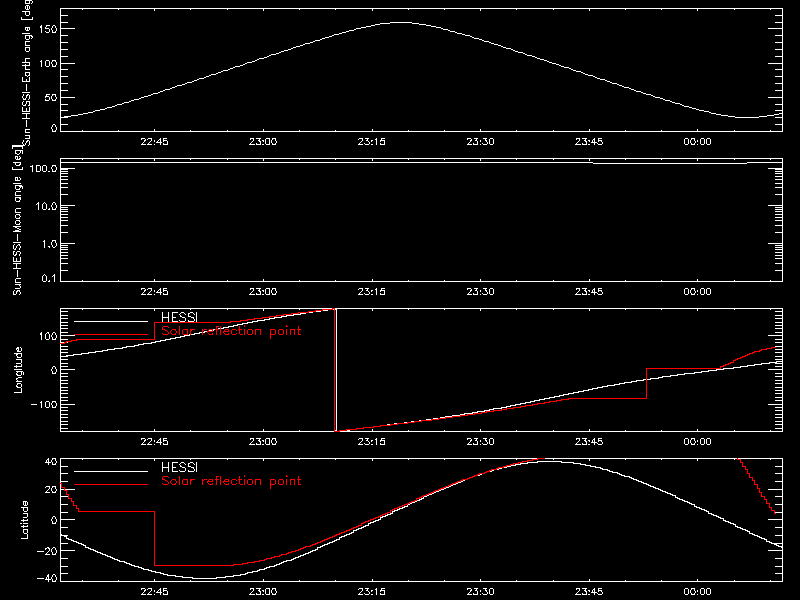800x600 pixels.
Task: Click 22:45 under the Latitude plot
Action: coord(155,592)
